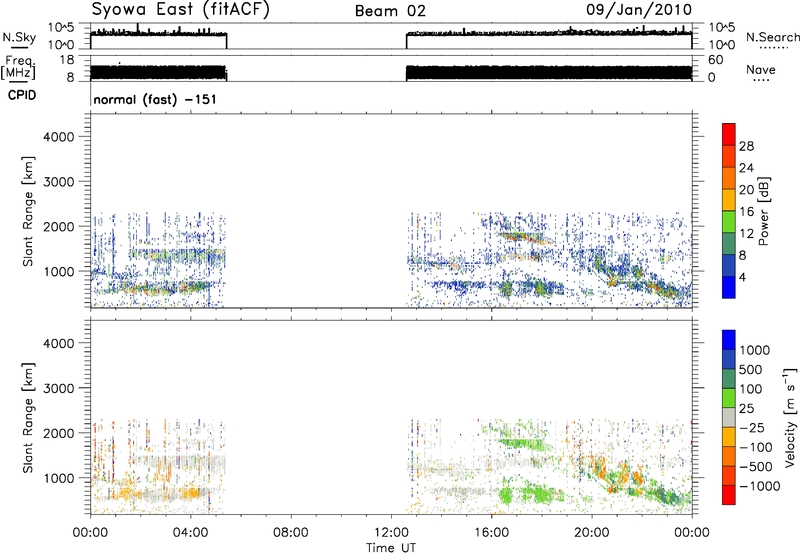This screenshot has height=554, width=800.
Task: Click the 'Slant Range [km]' label of the velocity panel
Action: click(x=28, y=417)
